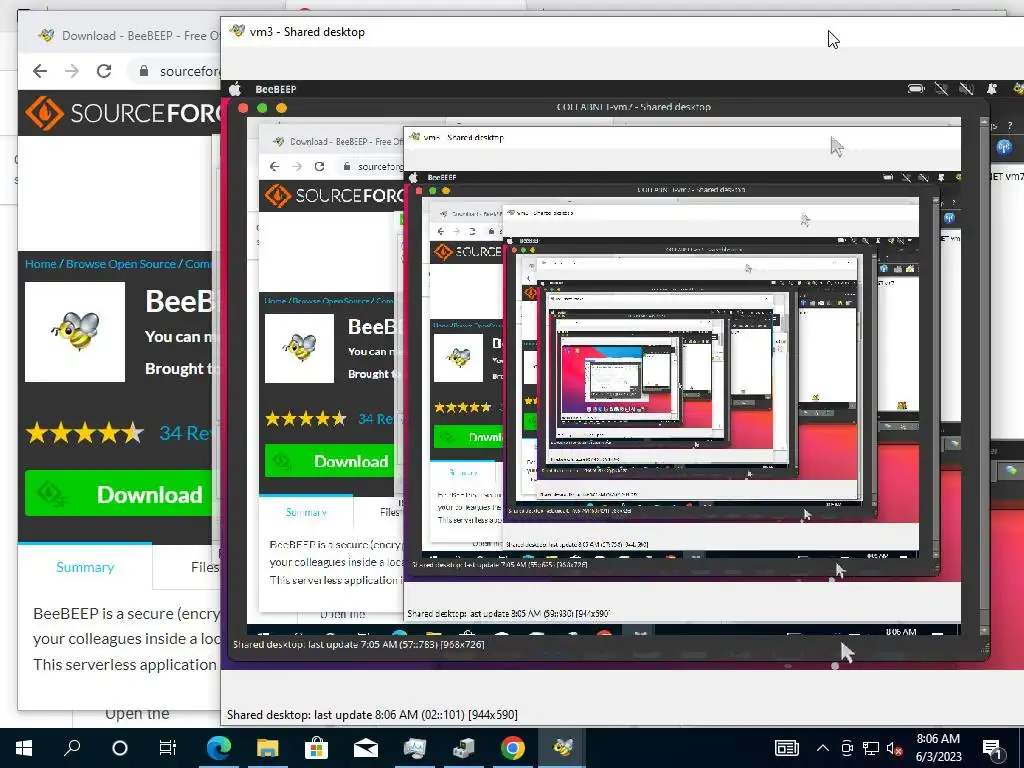Click the battery icon in shared Mac menu bar
Screen dimensions: 1024x768
(916, 88)
